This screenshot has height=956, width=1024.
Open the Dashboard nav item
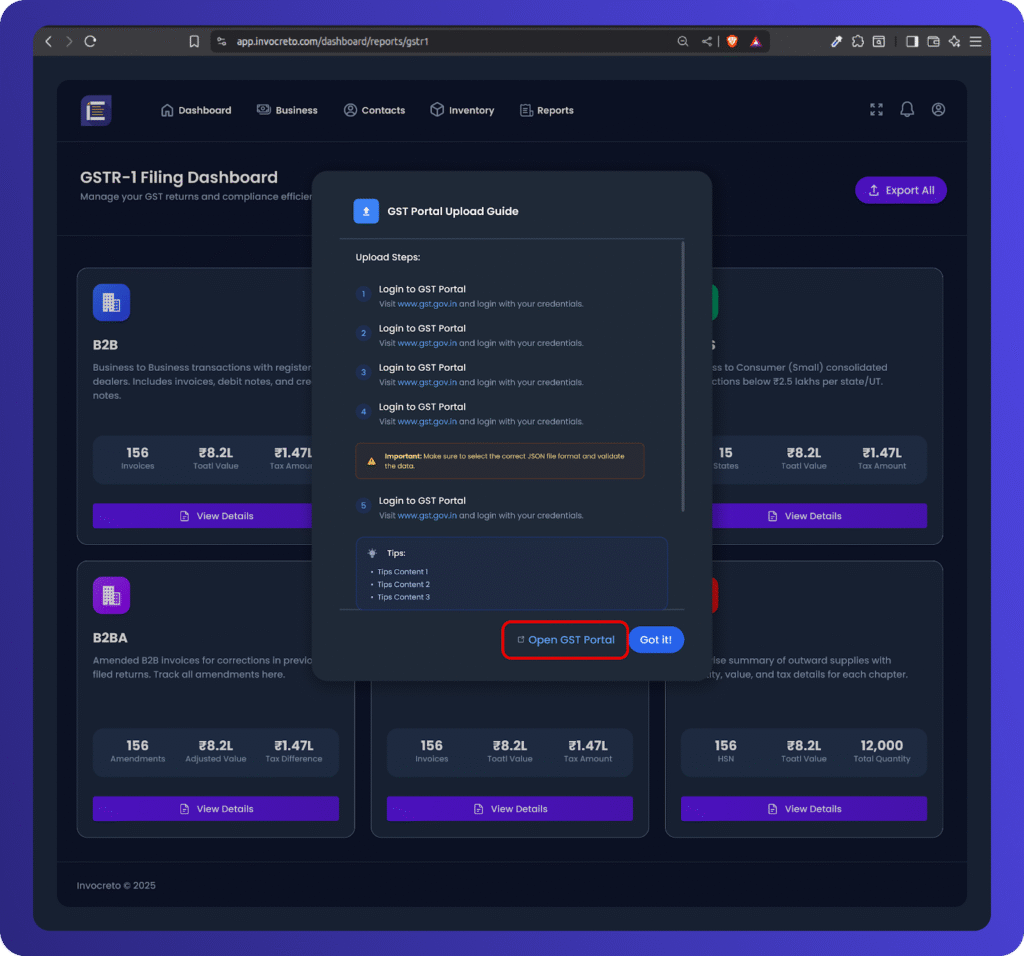(196, 110)
